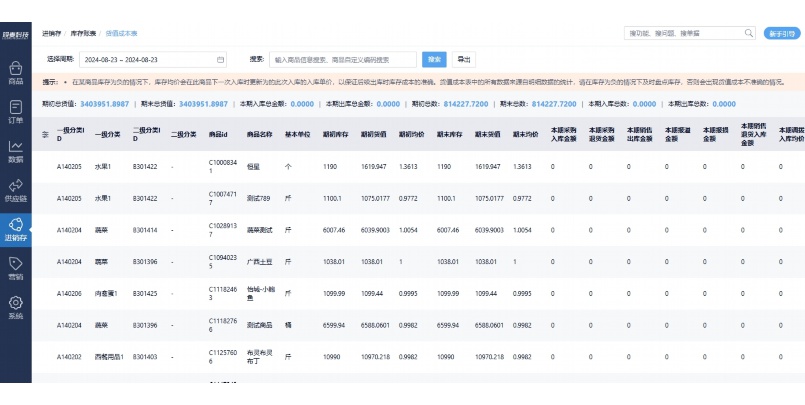Open the 订单 section in the sidebar
The width and height of the screenshot is (805, 405).
click(15, 112)
